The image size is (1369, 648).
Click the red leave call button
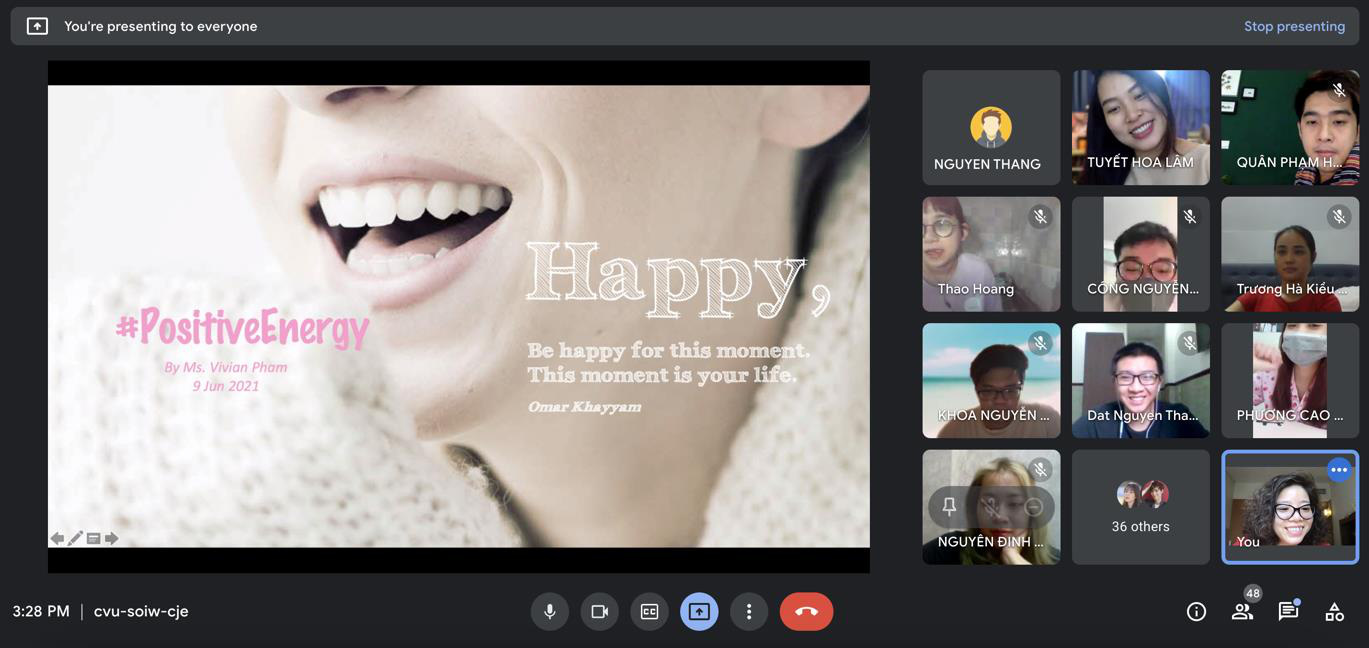806,612
